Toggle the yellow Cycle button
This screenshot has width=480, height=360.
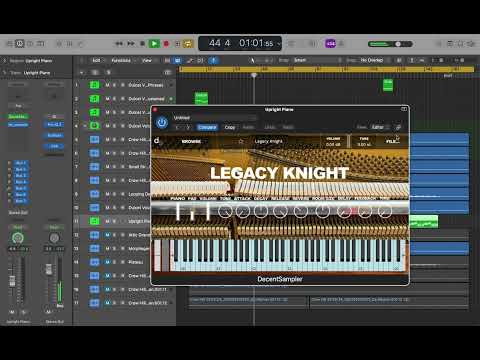click(188, 44)
